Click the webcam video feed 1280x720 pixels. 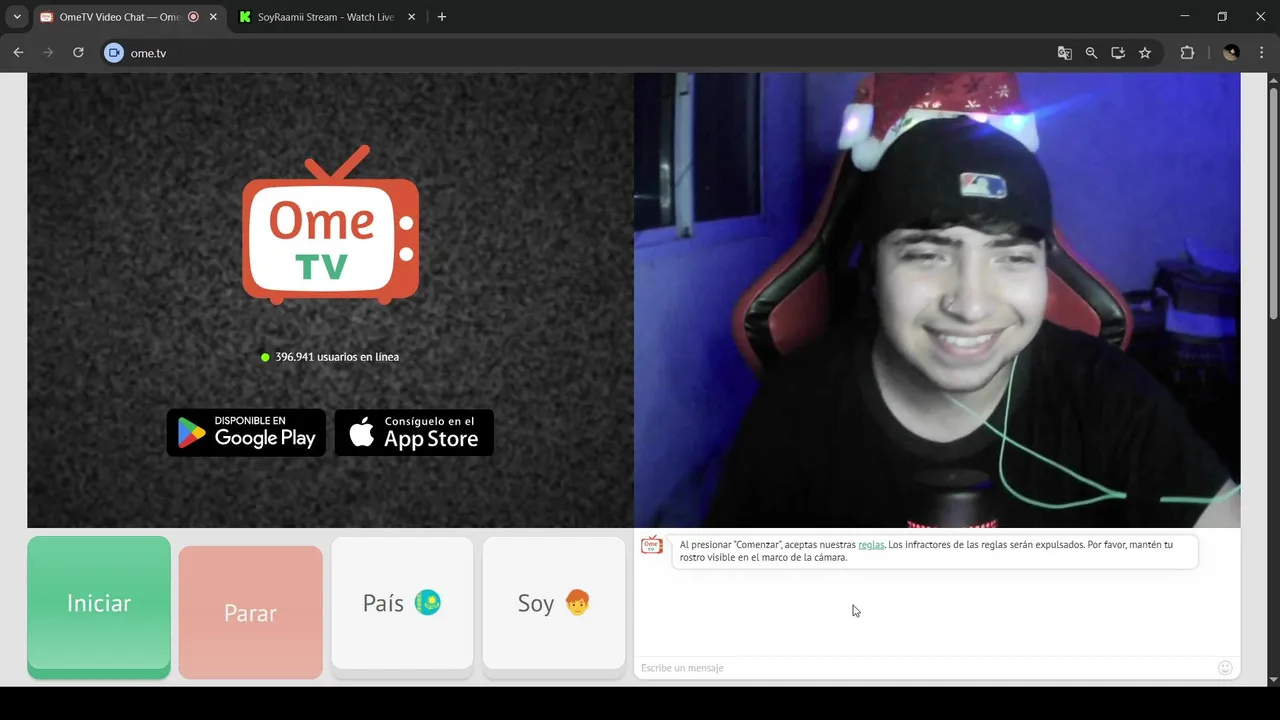pos(937,300)
